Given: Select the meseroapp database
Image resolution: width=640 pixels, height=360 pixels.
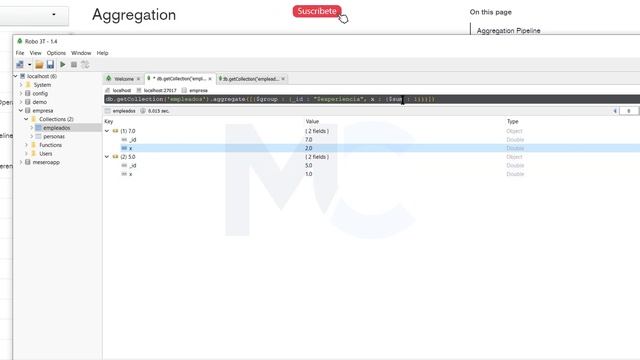Looking at the screenshot, I should (46, 162).
